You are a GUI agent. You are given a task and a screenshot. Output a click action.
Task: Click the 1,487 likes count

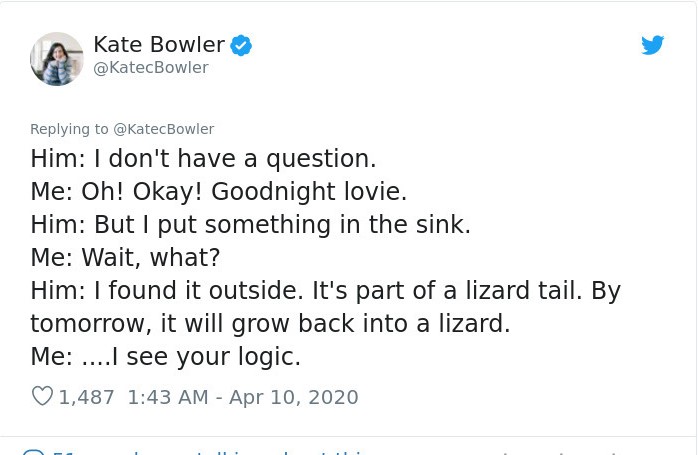click(87, 397)
